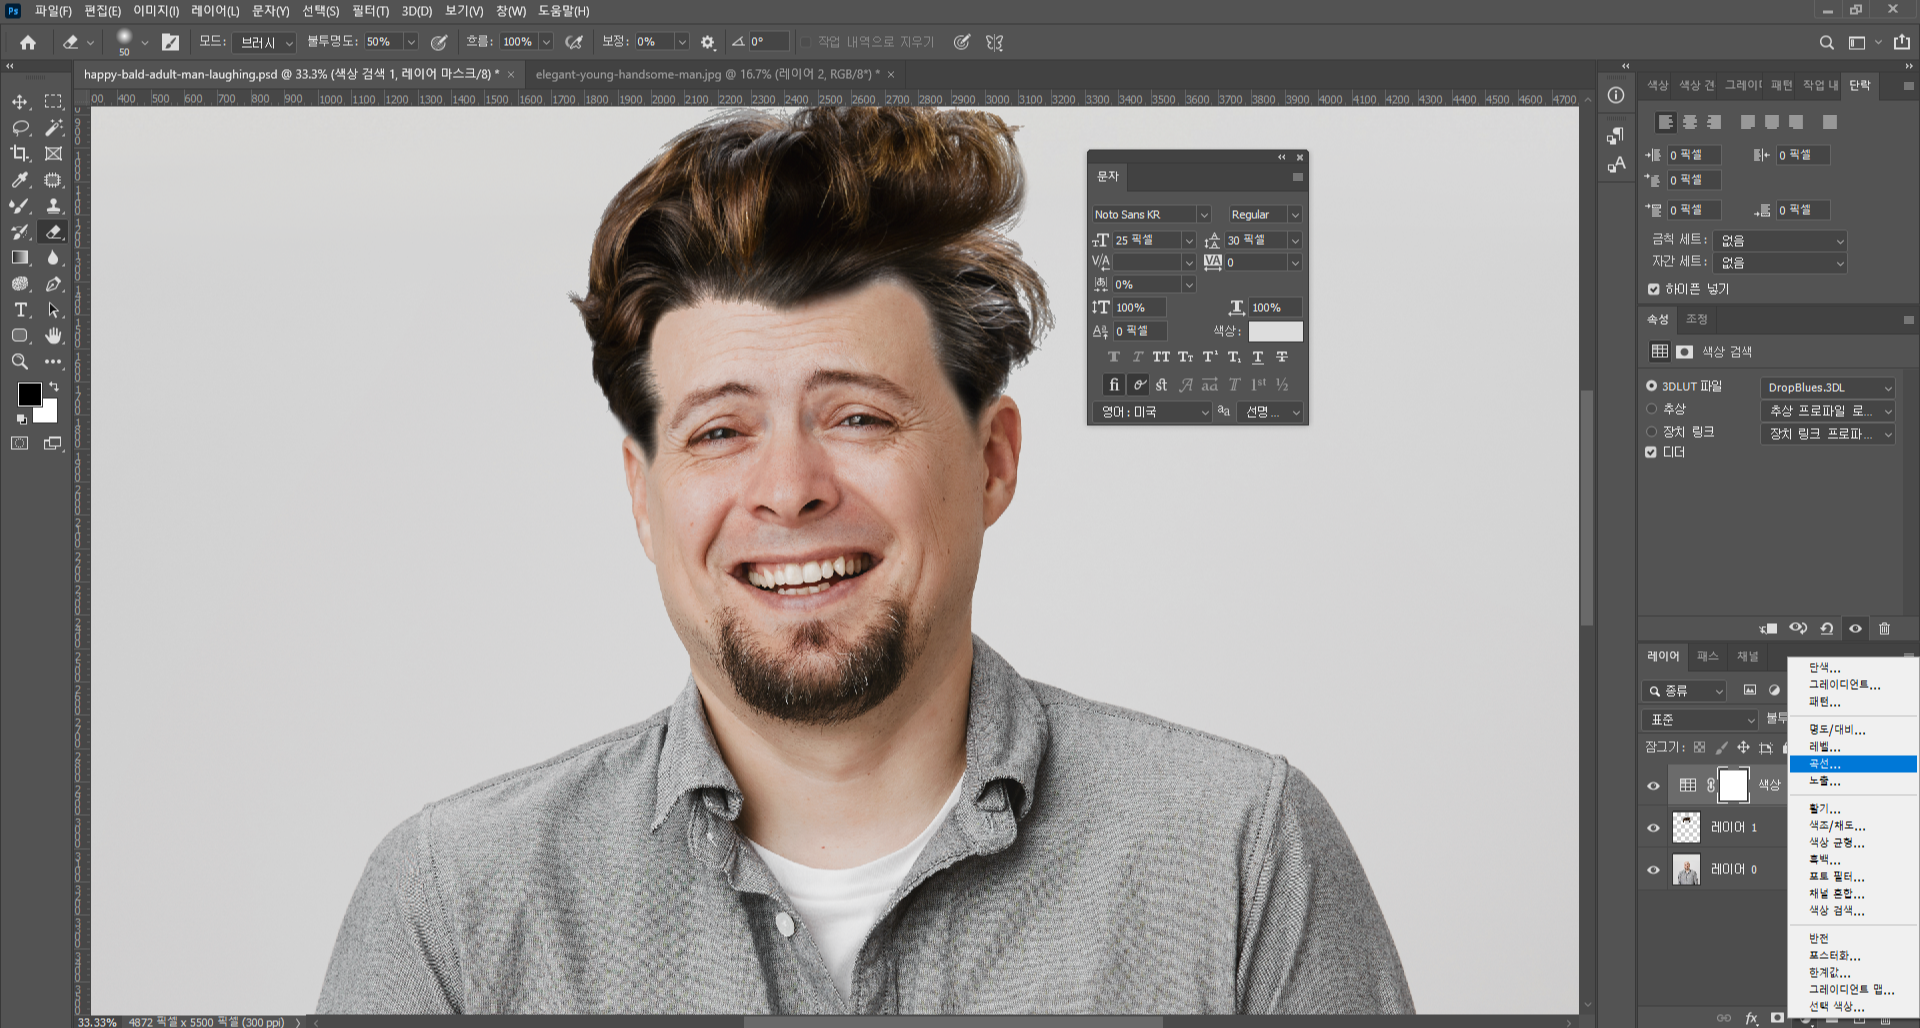The height and width of the screenshot is (1028, 1920).
Task: Open the 영어: 미국 language dropdown
Action: click(1152, 412)
